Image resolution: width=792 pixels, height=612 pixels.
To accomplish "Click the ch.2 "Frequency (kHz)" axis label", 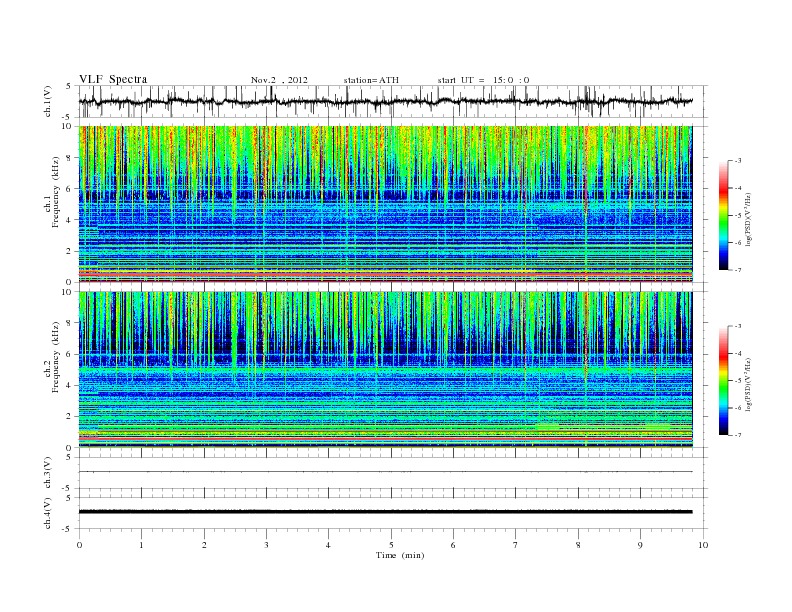I will (x=56, y=357).
